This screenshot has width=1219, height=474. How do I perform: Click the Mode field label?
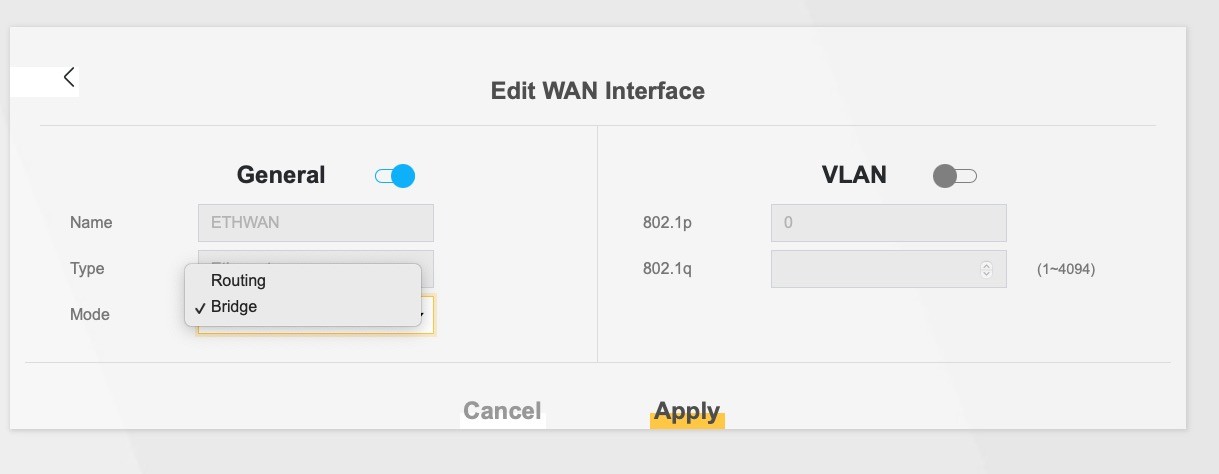[90, 315]
